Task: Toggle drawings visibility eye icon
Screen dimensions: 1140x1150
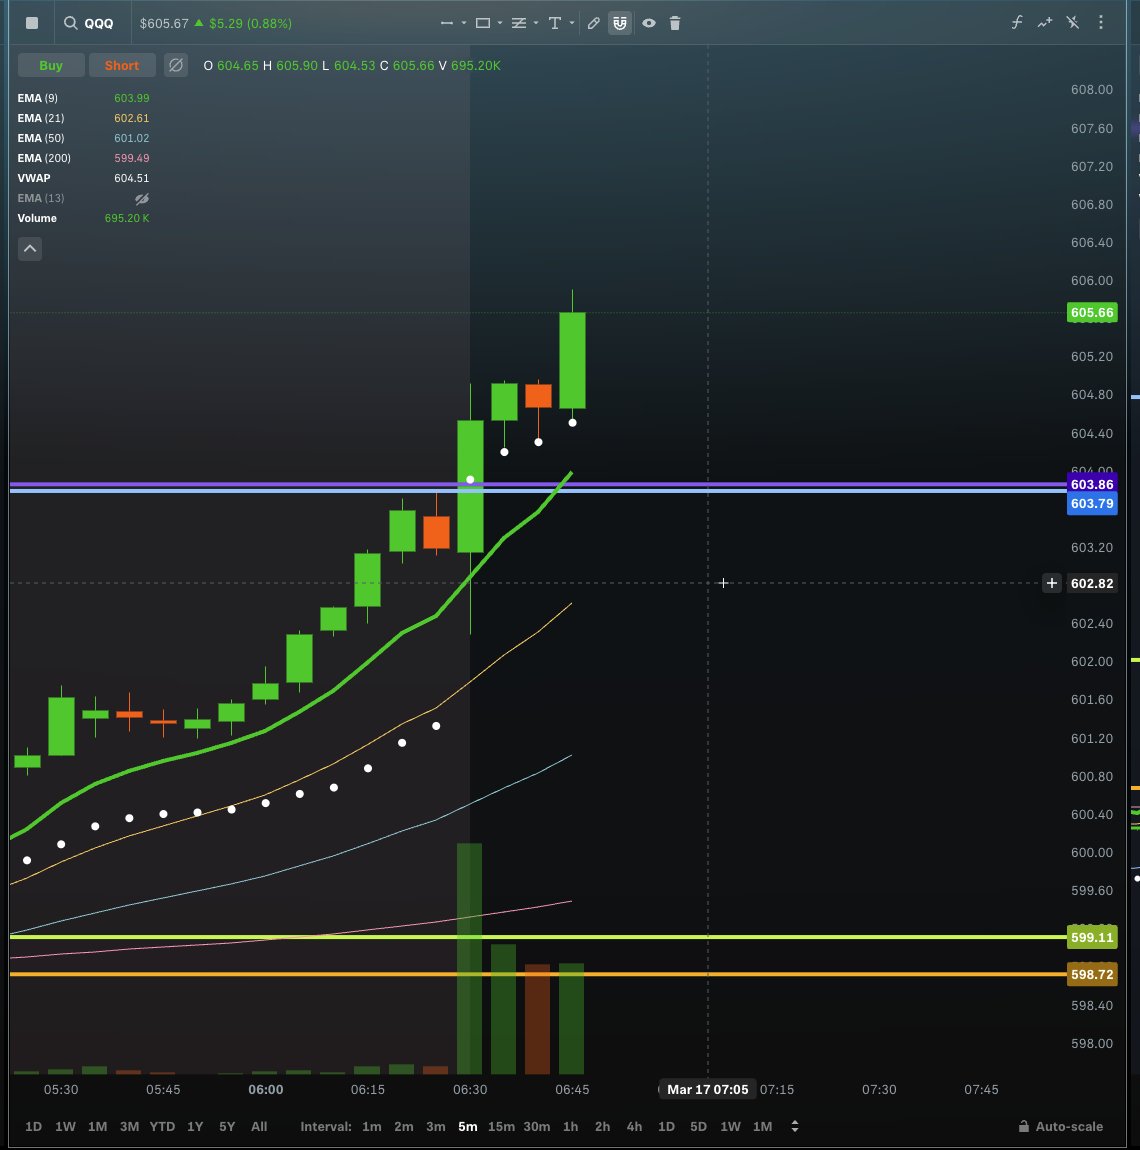Action: 649,23
